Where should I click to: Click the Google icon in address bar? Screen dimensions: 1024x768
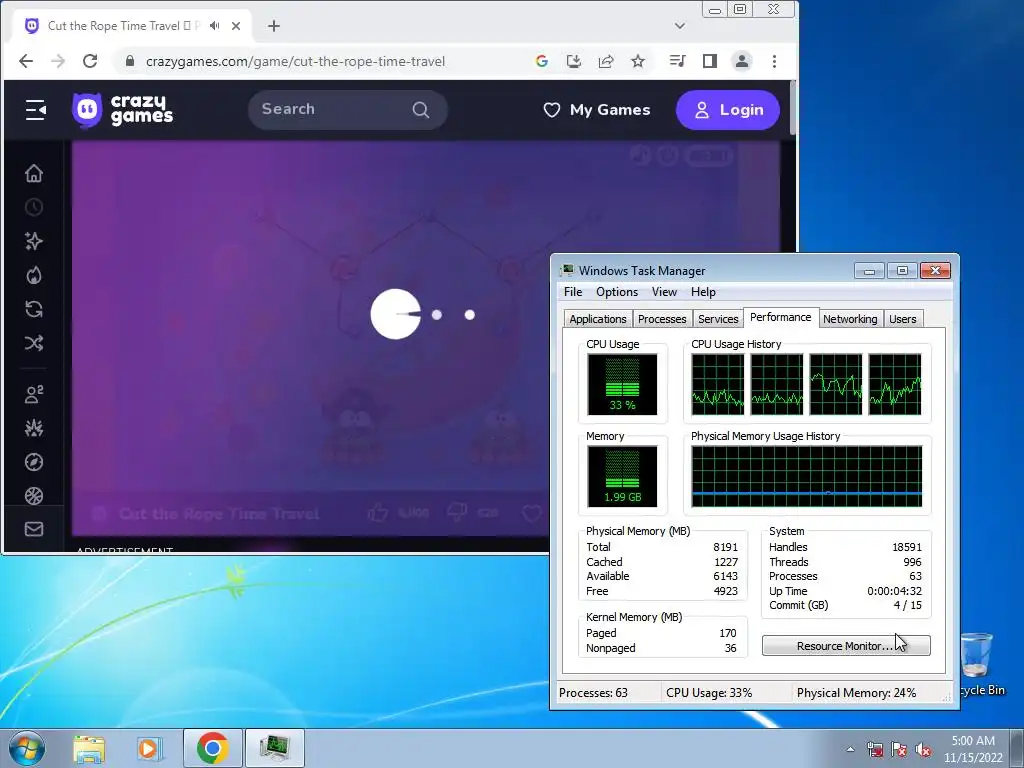pos(541,61)
